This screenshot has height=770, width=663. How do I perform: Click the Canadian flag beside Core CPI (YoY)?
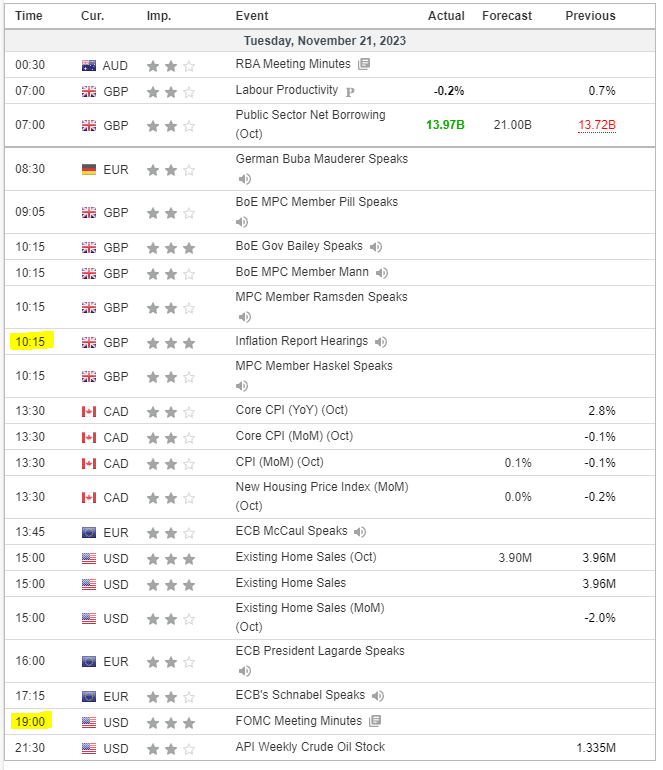pos(90,411)
